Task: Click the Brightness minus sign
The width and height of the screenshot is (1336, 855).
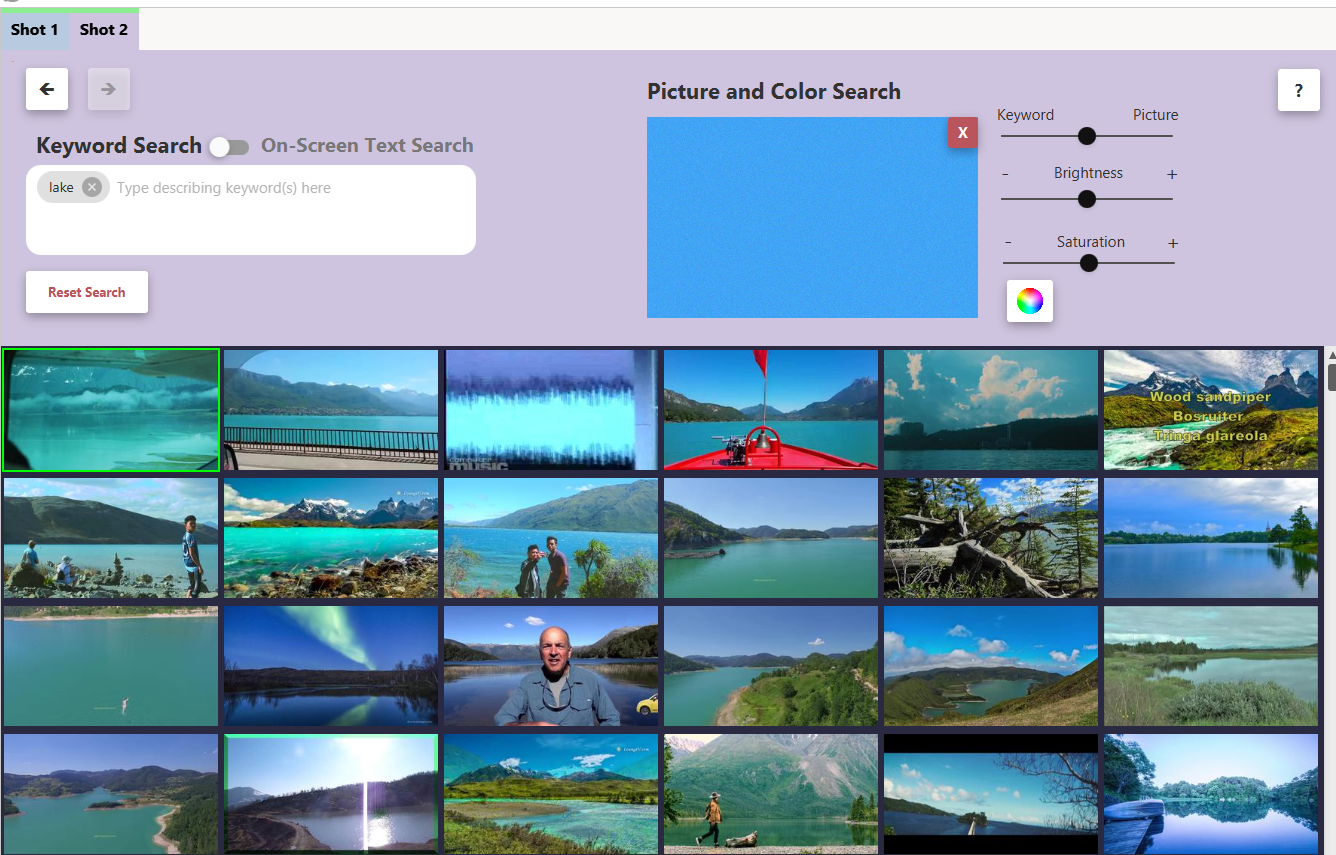Action: (x=1005, y=174)
